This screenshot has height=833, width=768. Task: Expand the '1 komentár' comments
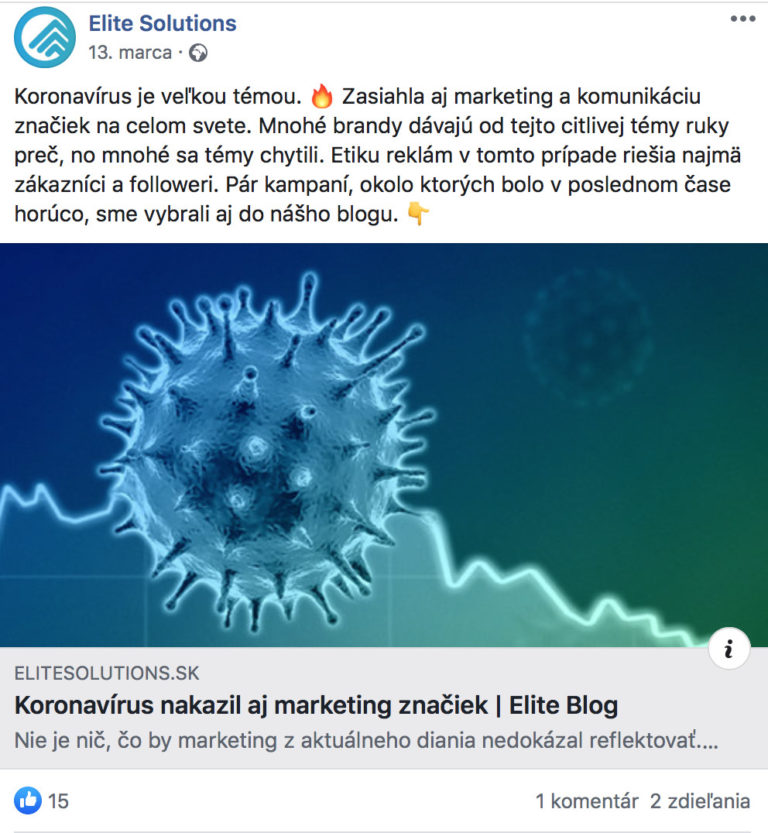point(586,801)
